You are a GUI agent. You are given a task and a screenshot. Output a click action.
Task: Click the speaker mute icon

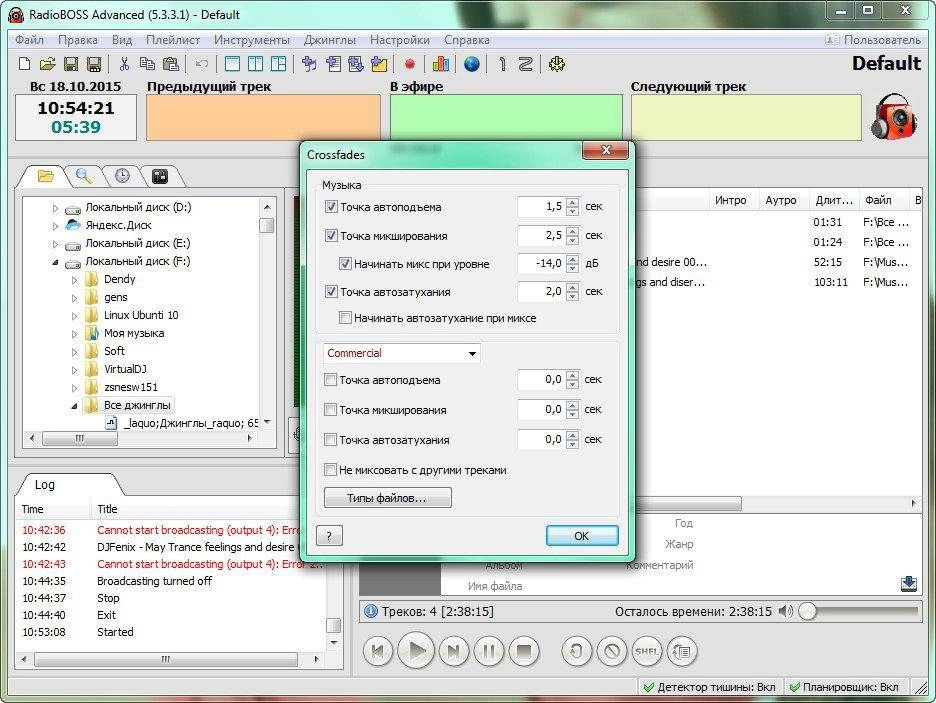tap(786, 611)
